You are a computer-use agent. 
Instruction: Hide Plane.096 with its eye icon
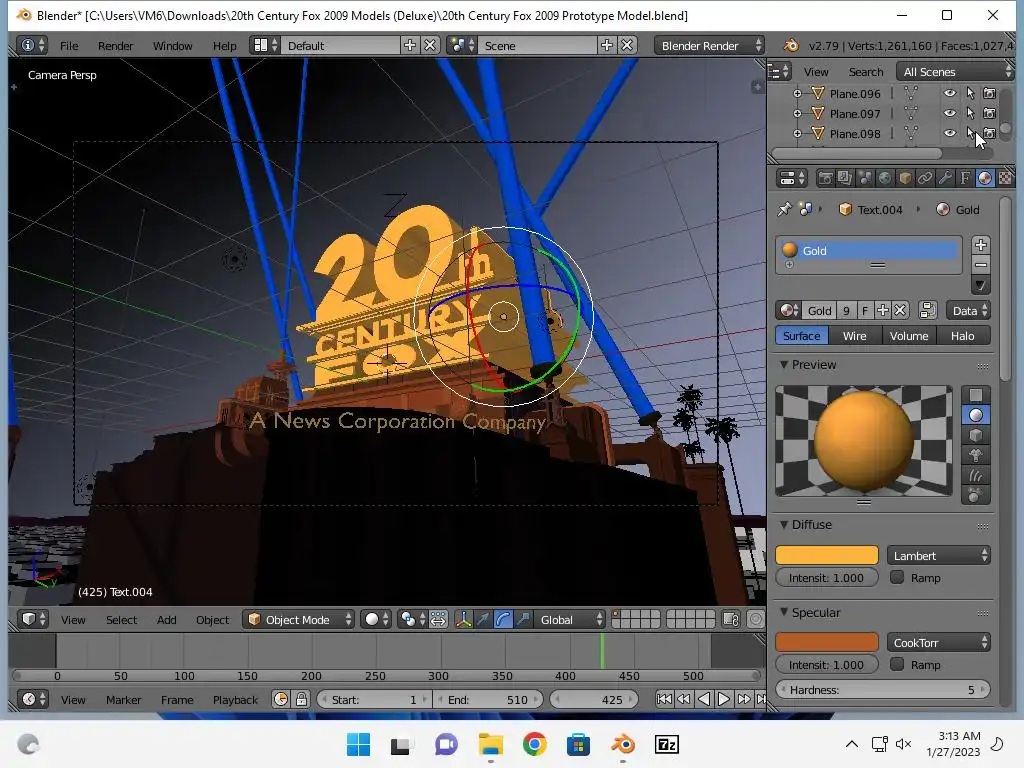pyautogui.click(x=950, y=94)
